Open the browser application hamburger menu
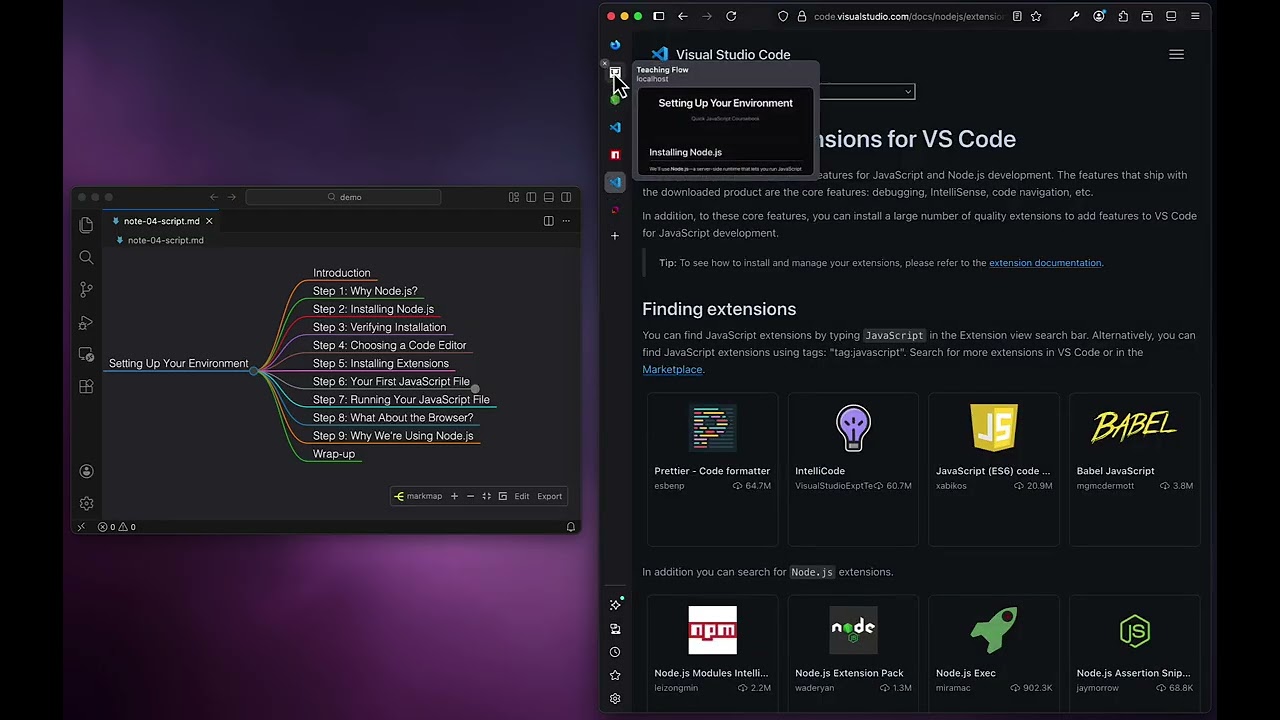The height and width of the screenshot is (720, 1280). point(1195,16)
